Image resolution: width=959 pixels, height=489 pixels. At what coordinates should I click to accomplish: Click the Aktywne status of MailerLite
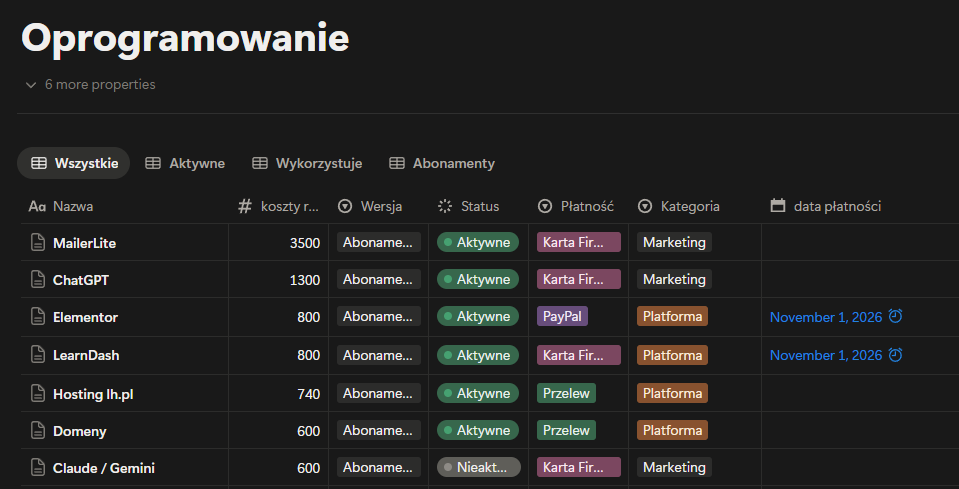tap(478, 242)
